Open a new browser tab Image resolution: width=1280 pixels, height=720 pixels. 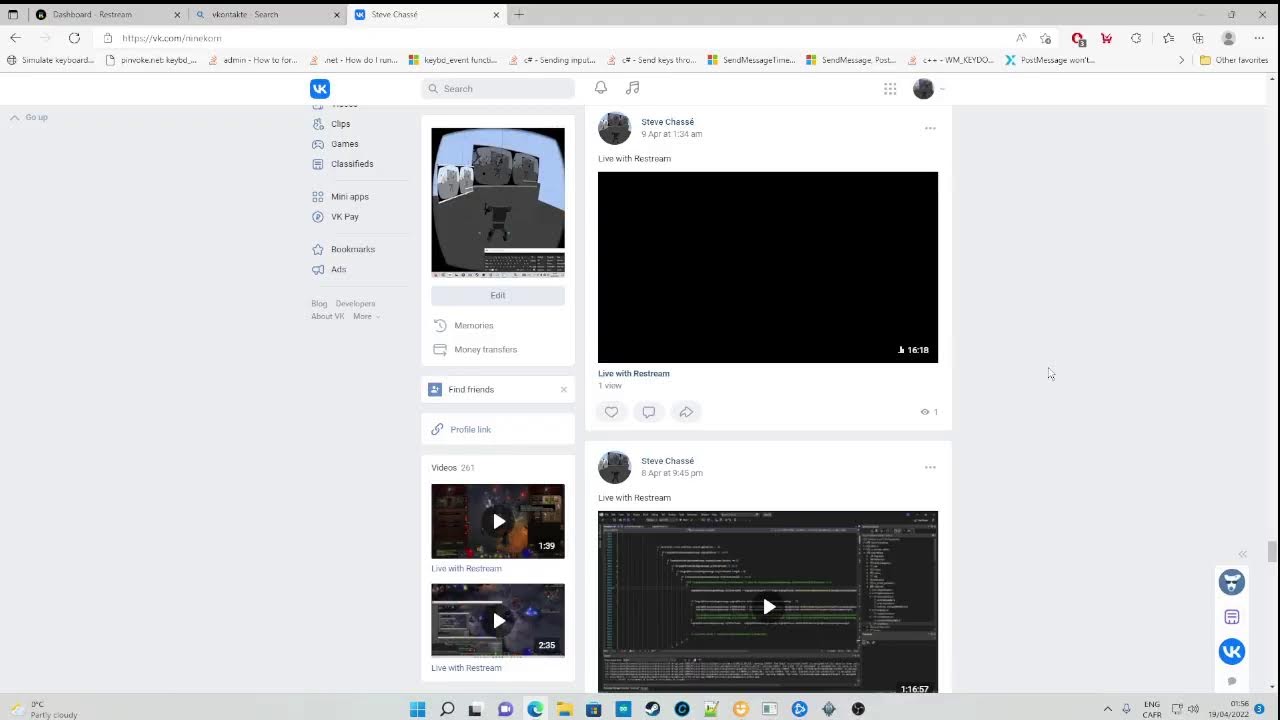coord(519,14)
